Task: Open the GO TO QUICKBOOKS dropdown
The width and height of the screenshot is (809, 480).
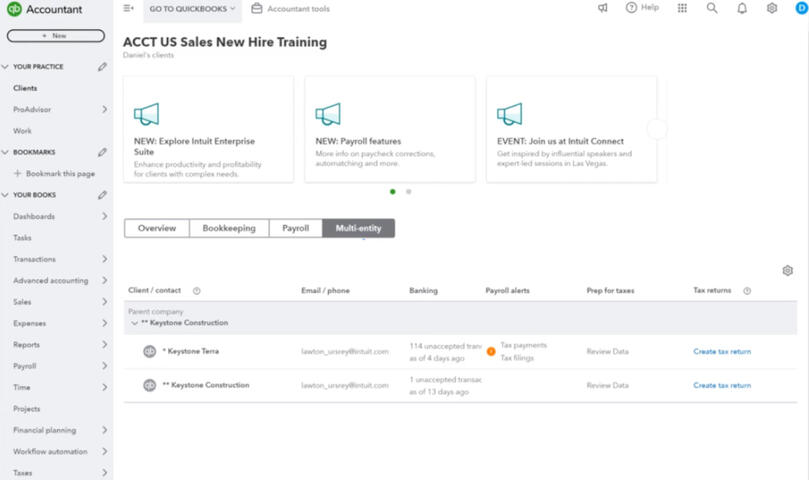Action: [x=192, y=8]
